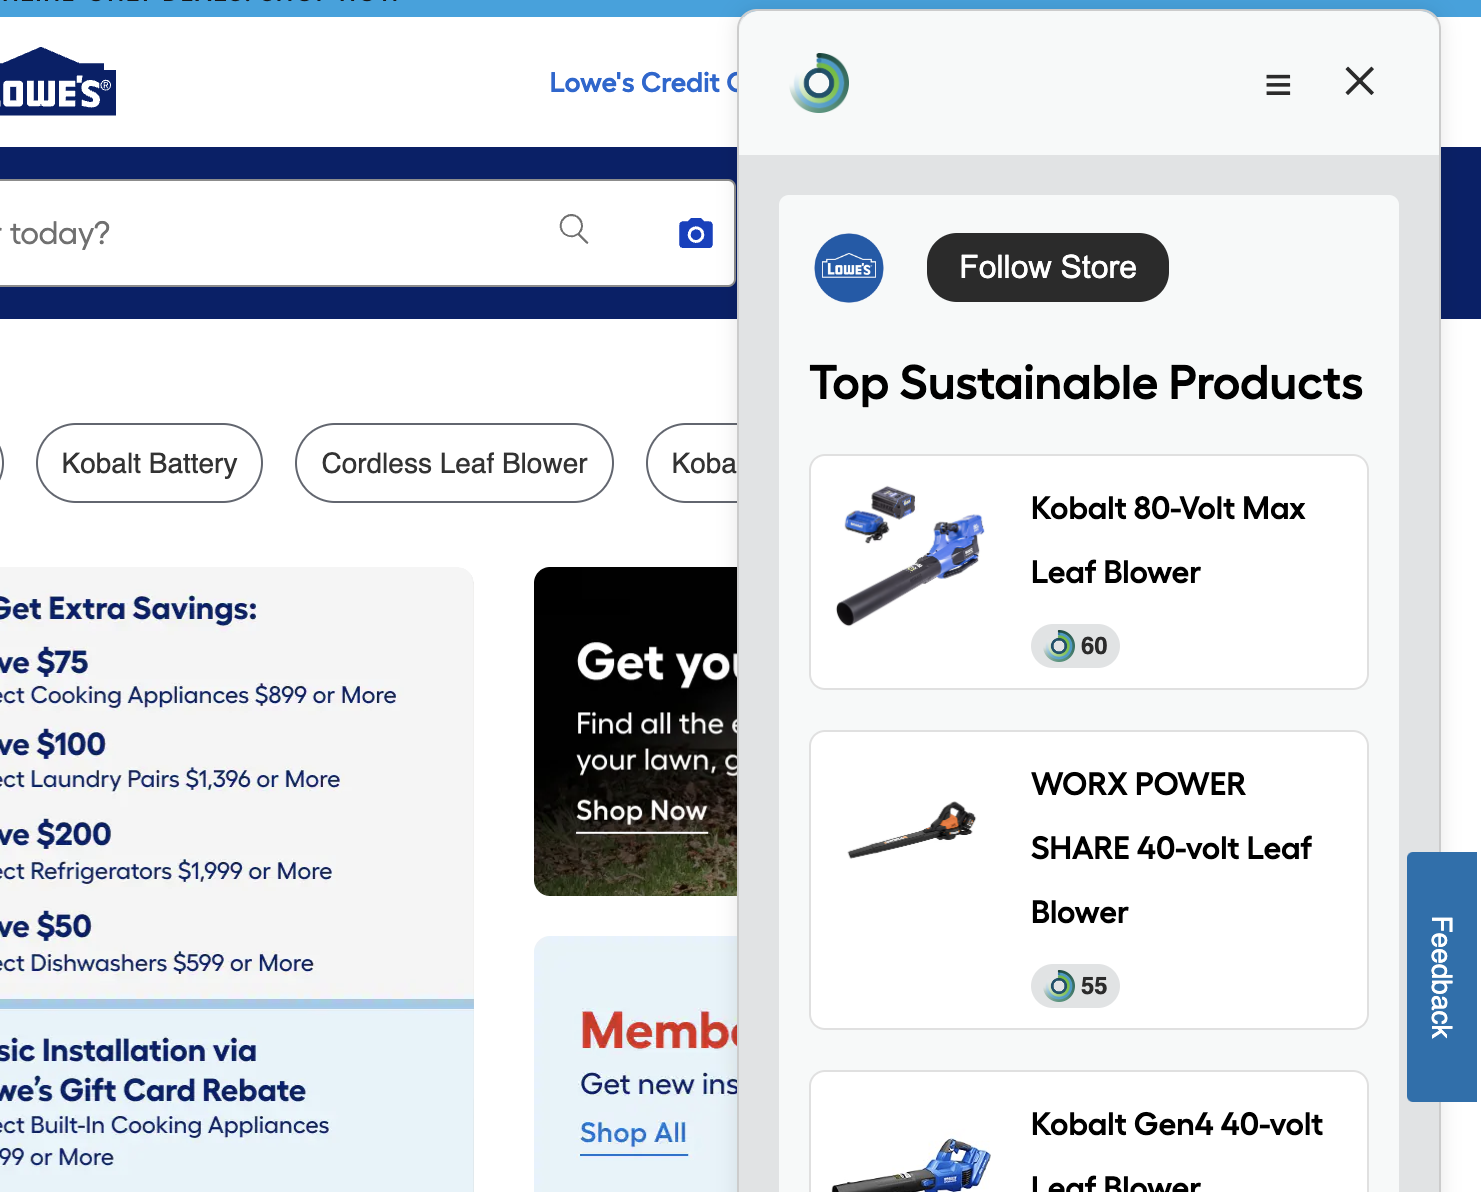Screen dimensions: 1481x1192
Task: Click the Shop Now link on lawn banner
Action: click(x=641, y=811)
